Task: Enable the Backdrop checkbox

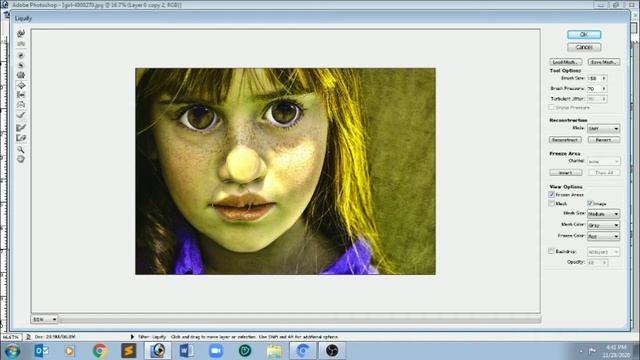Action: point(551,251)
